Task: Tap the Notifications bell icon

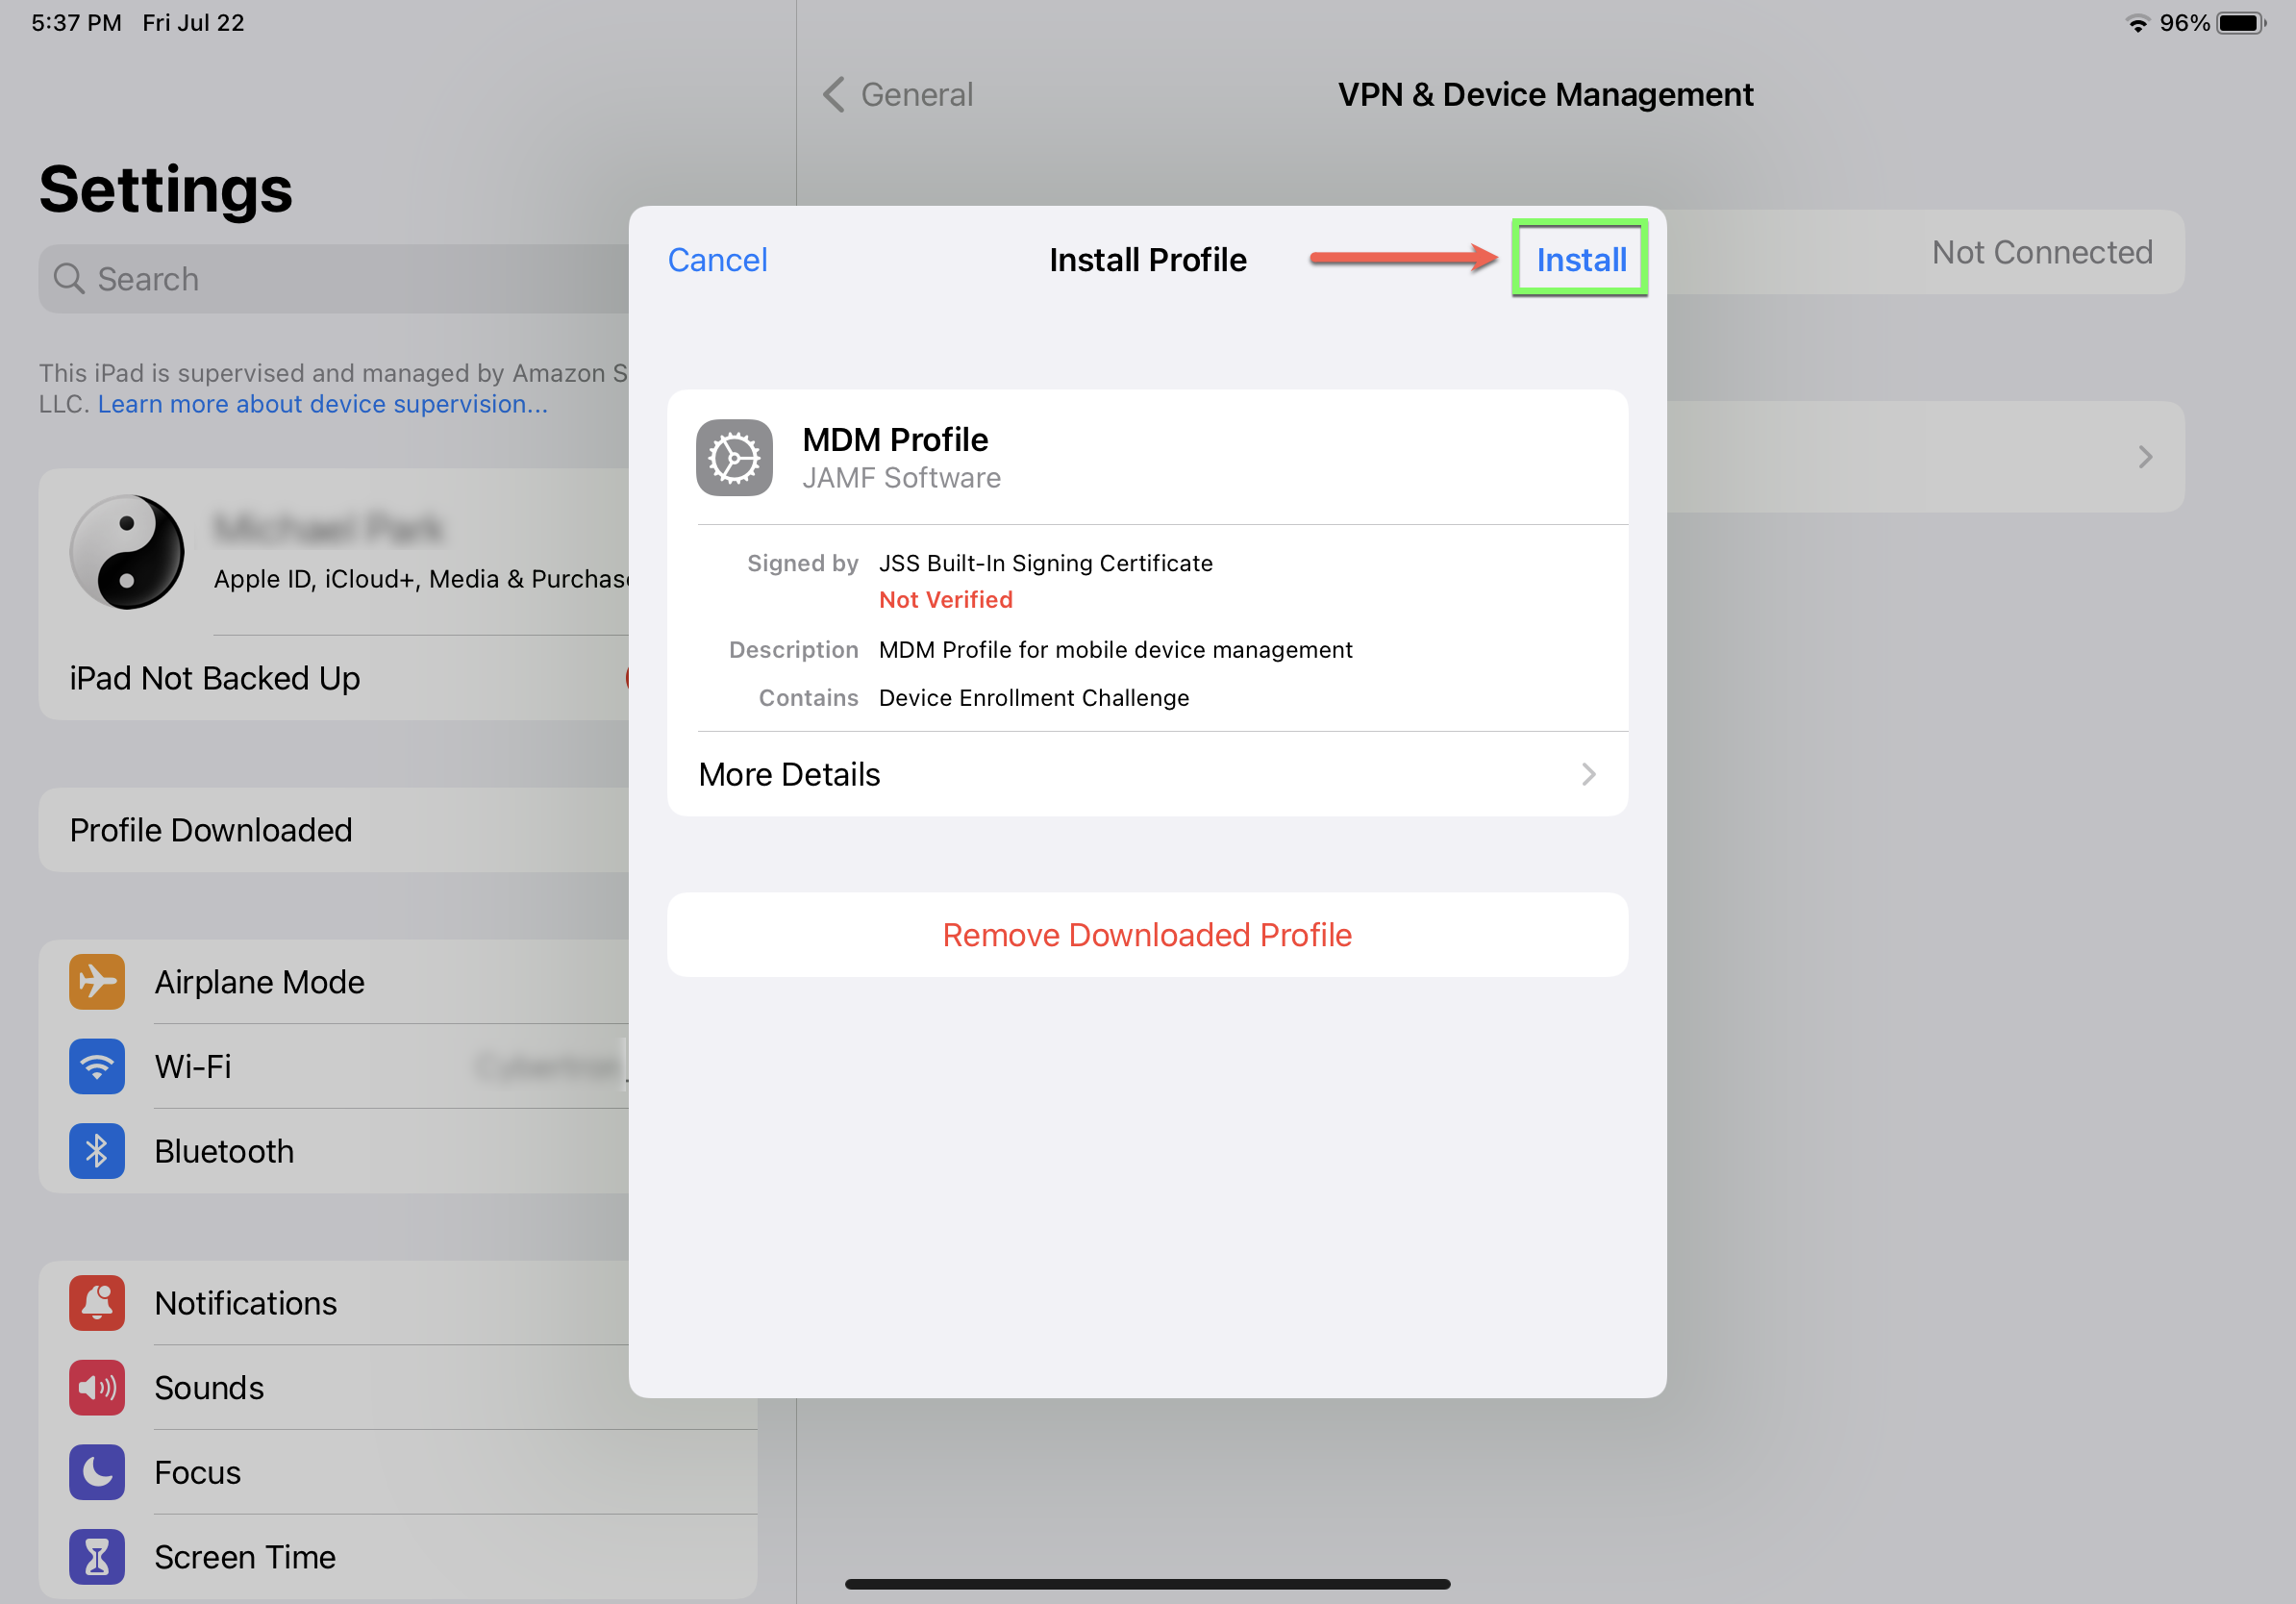Action: [x=97, y=1302]
